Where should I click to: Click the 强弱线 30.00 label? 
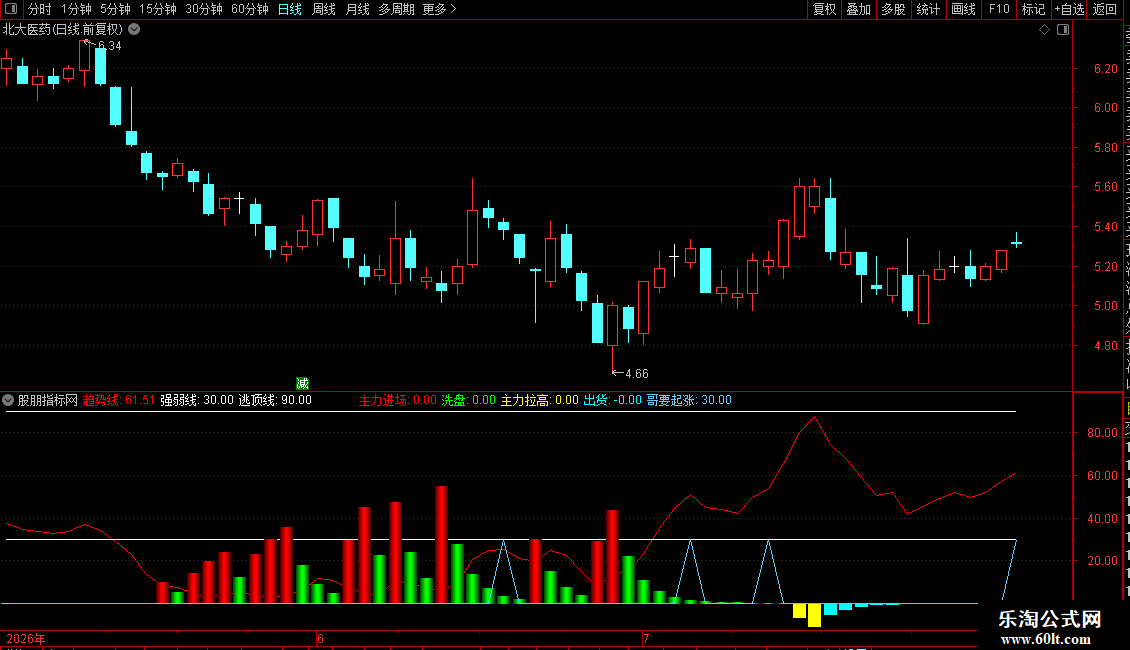(x=197, y=400)
